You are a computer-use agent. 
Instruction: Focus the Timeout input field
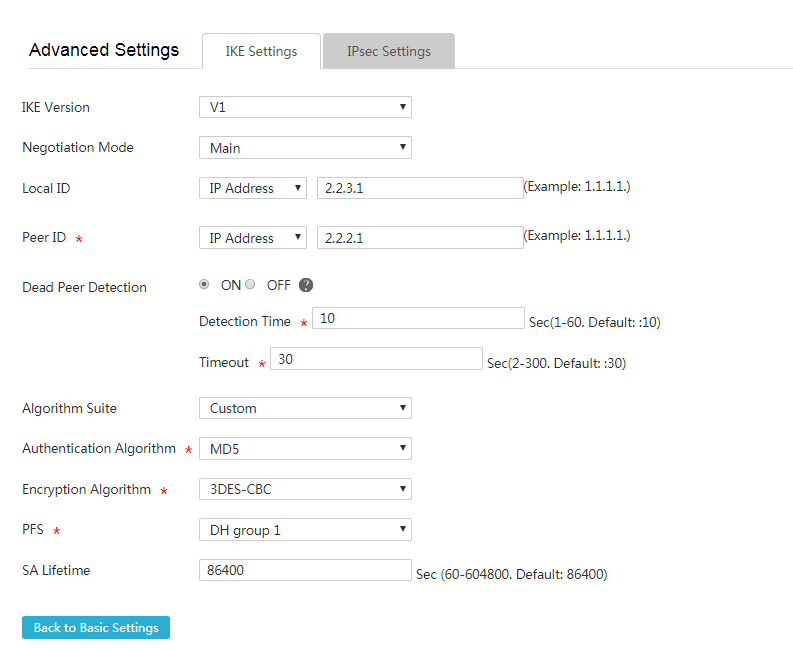376,359
